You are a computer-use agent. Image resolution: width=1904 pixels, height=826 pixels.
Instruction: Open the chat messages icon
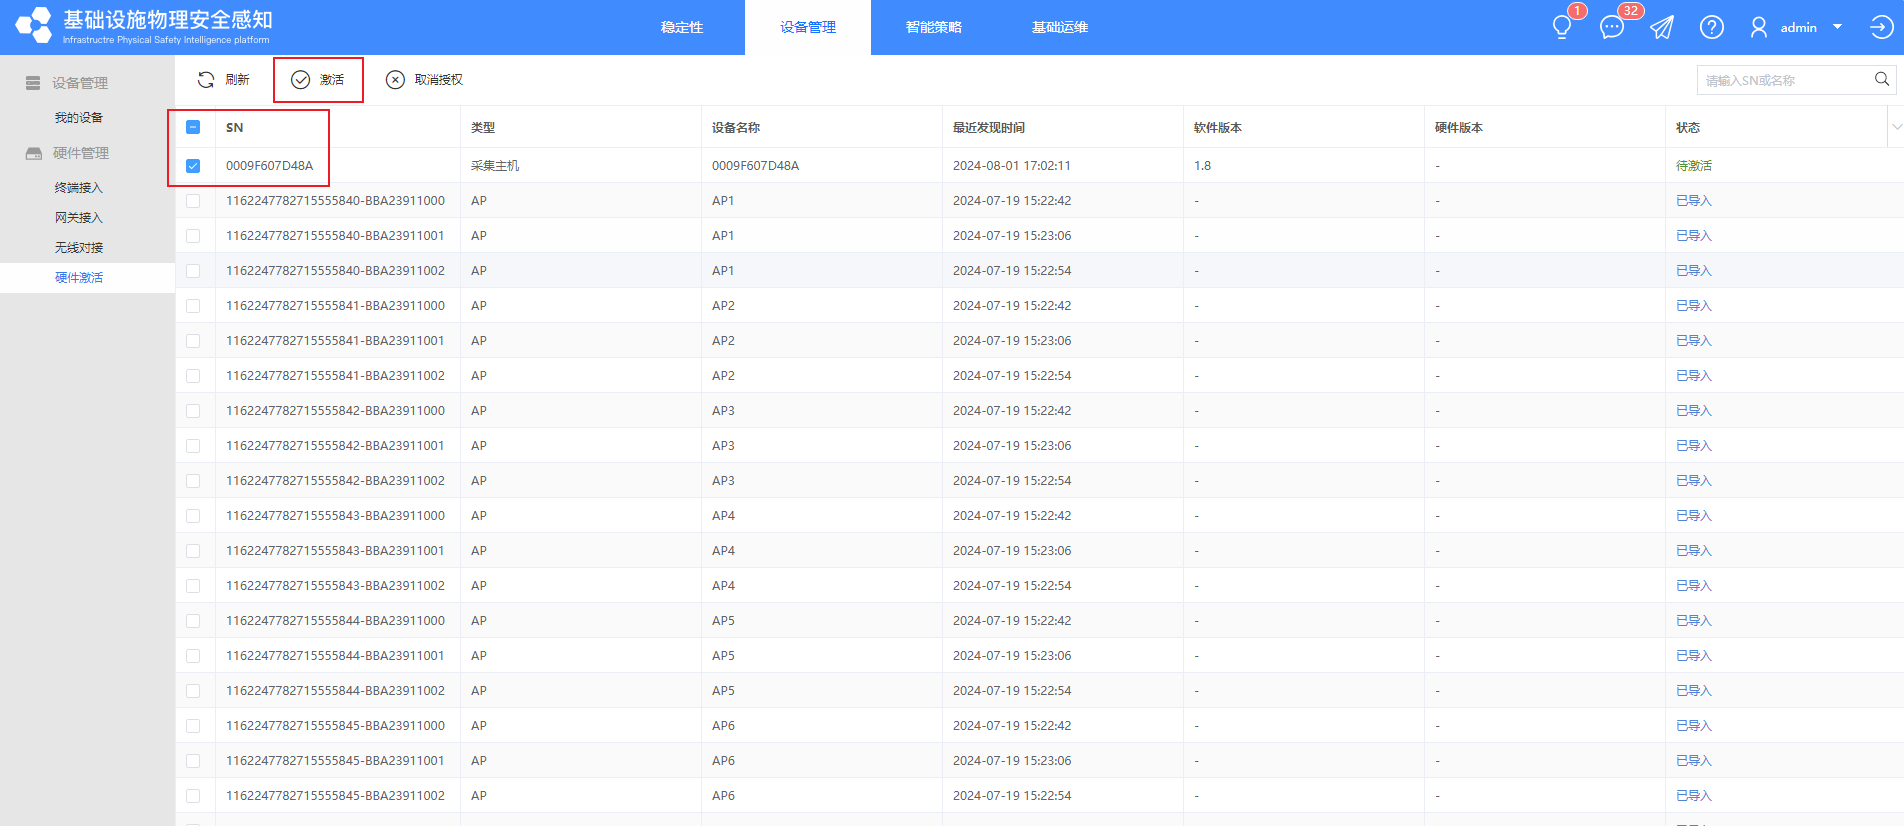point(1611,27)
